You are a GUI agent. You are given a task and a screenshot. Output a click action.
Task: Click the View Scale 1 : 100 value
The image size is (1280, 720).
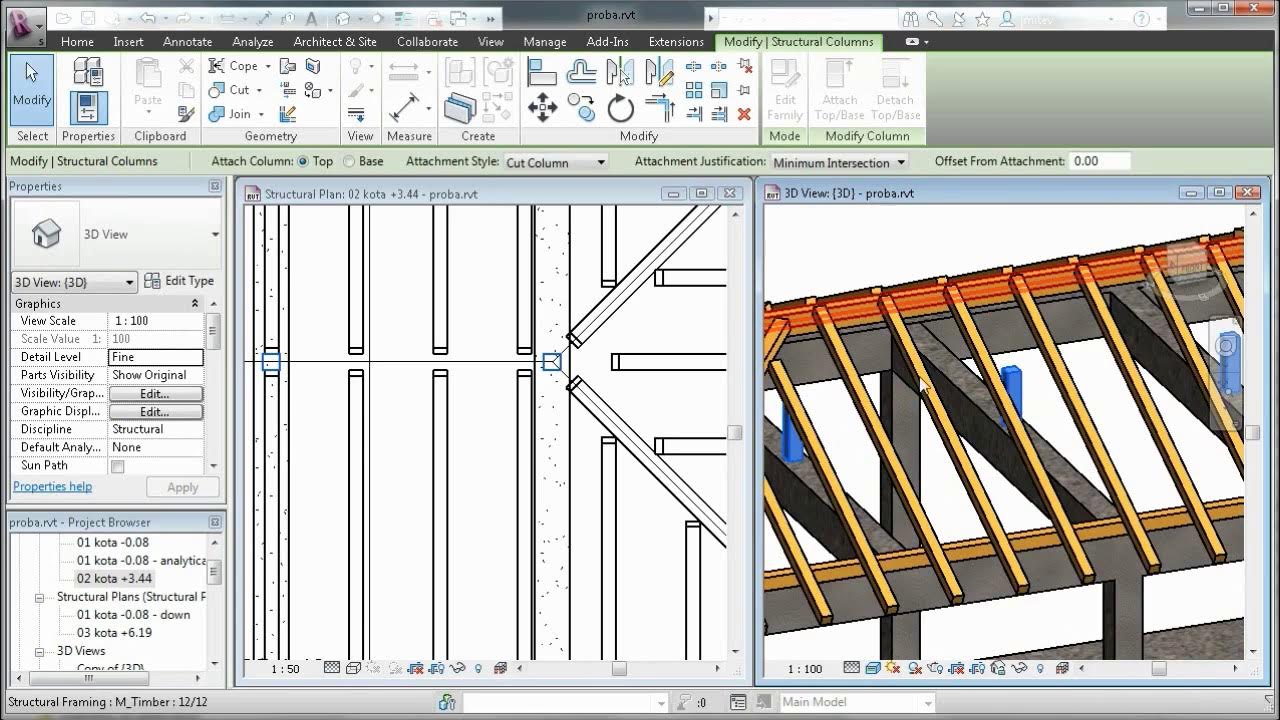(x=155, y=321)
